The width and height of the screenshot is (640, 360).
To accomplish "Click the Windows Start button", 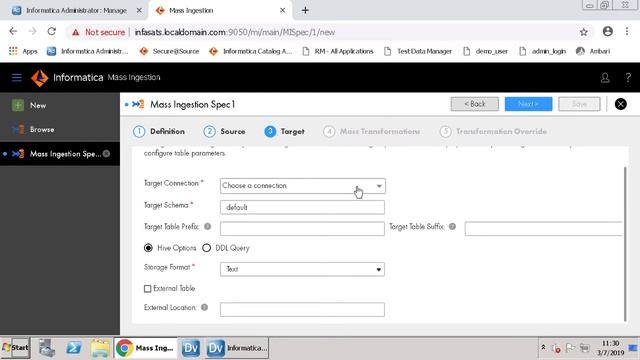I will (16, 348).
